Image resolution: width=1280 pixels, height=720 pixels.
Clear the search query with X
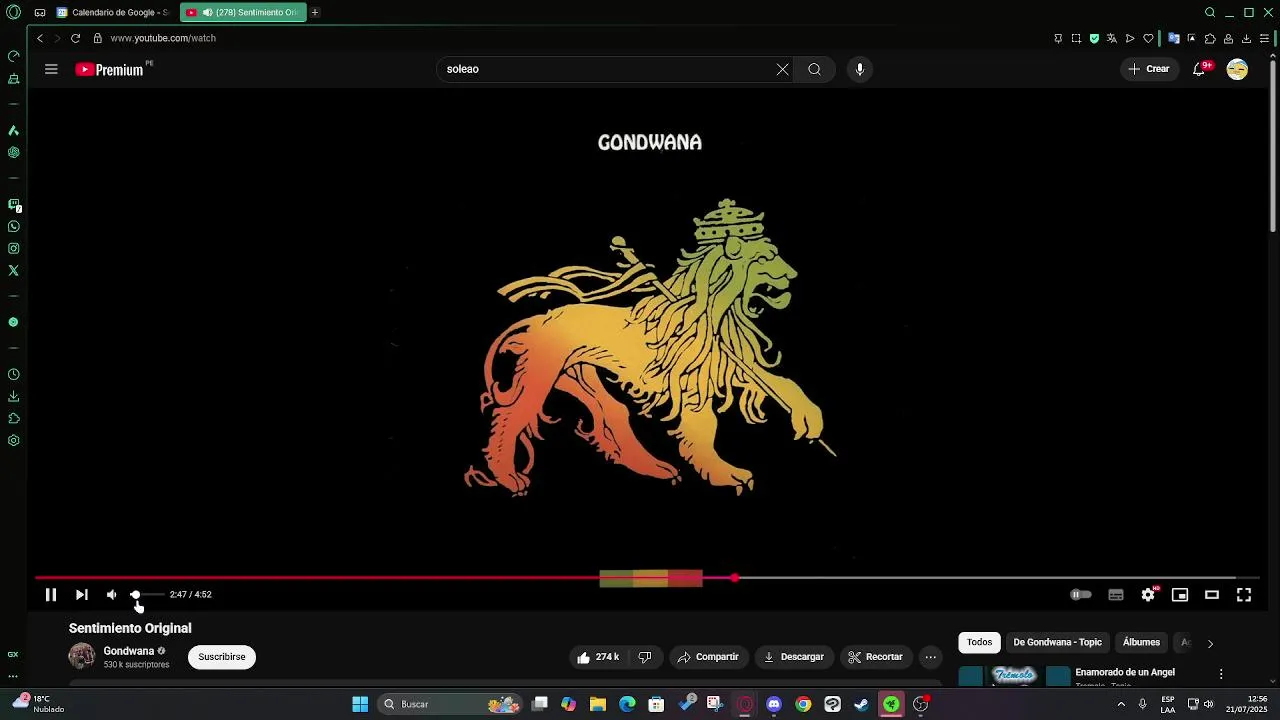[x=782, y=69]
